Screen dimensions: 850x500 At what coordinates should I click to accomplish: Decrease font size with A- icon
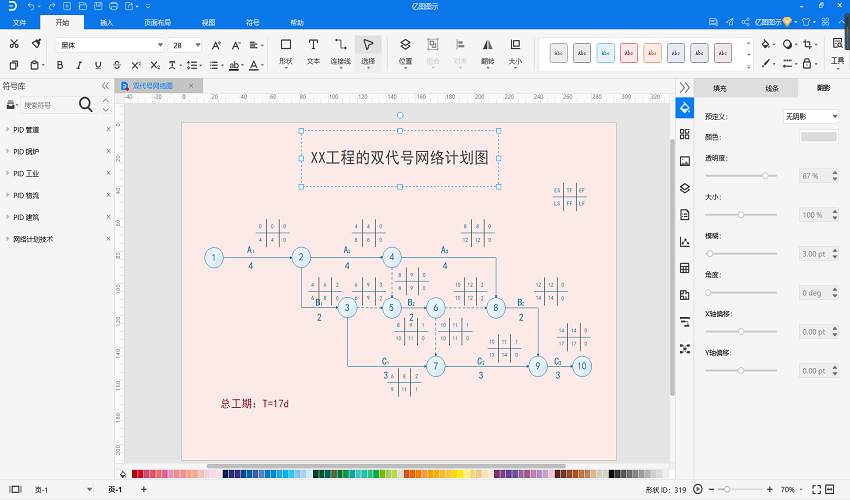[x=236, y=46]
